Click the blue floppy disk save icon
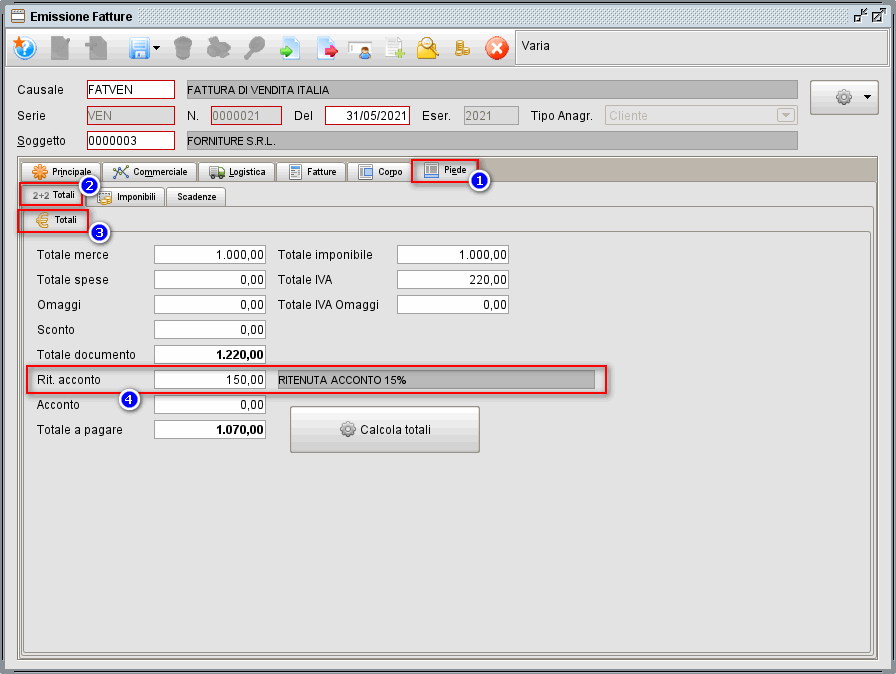This screenshot has width=896, height=674. coord(137,48)
